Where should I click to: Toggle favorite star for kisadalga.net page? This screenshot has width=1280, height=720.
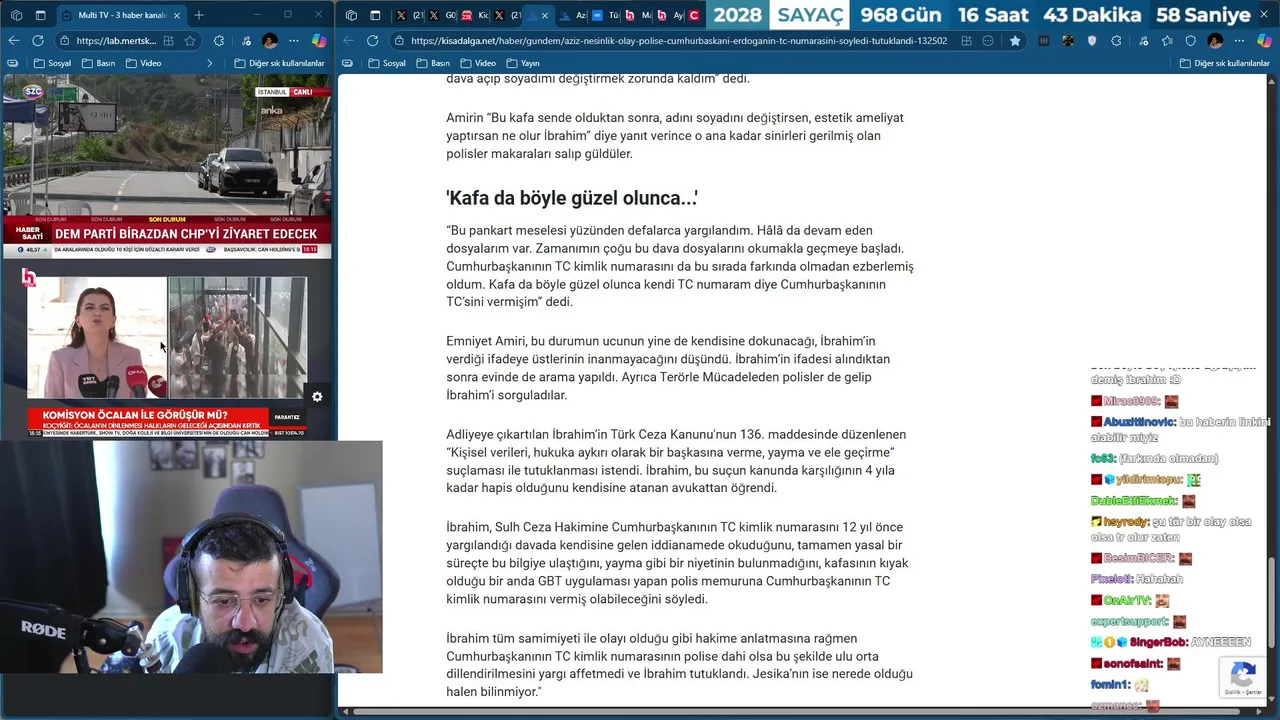(x=1015, y=41)
